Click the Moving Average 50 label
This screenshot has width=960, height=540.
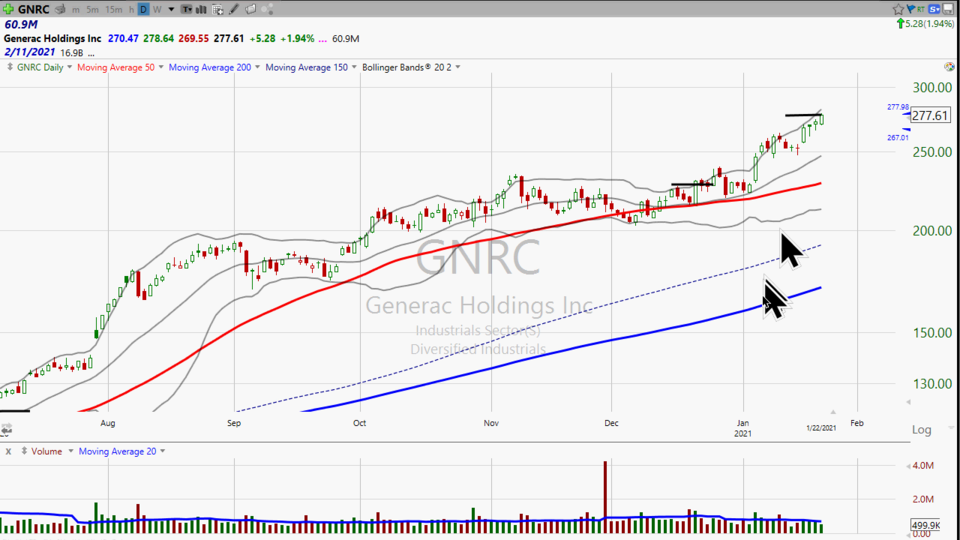coord(116,67)
